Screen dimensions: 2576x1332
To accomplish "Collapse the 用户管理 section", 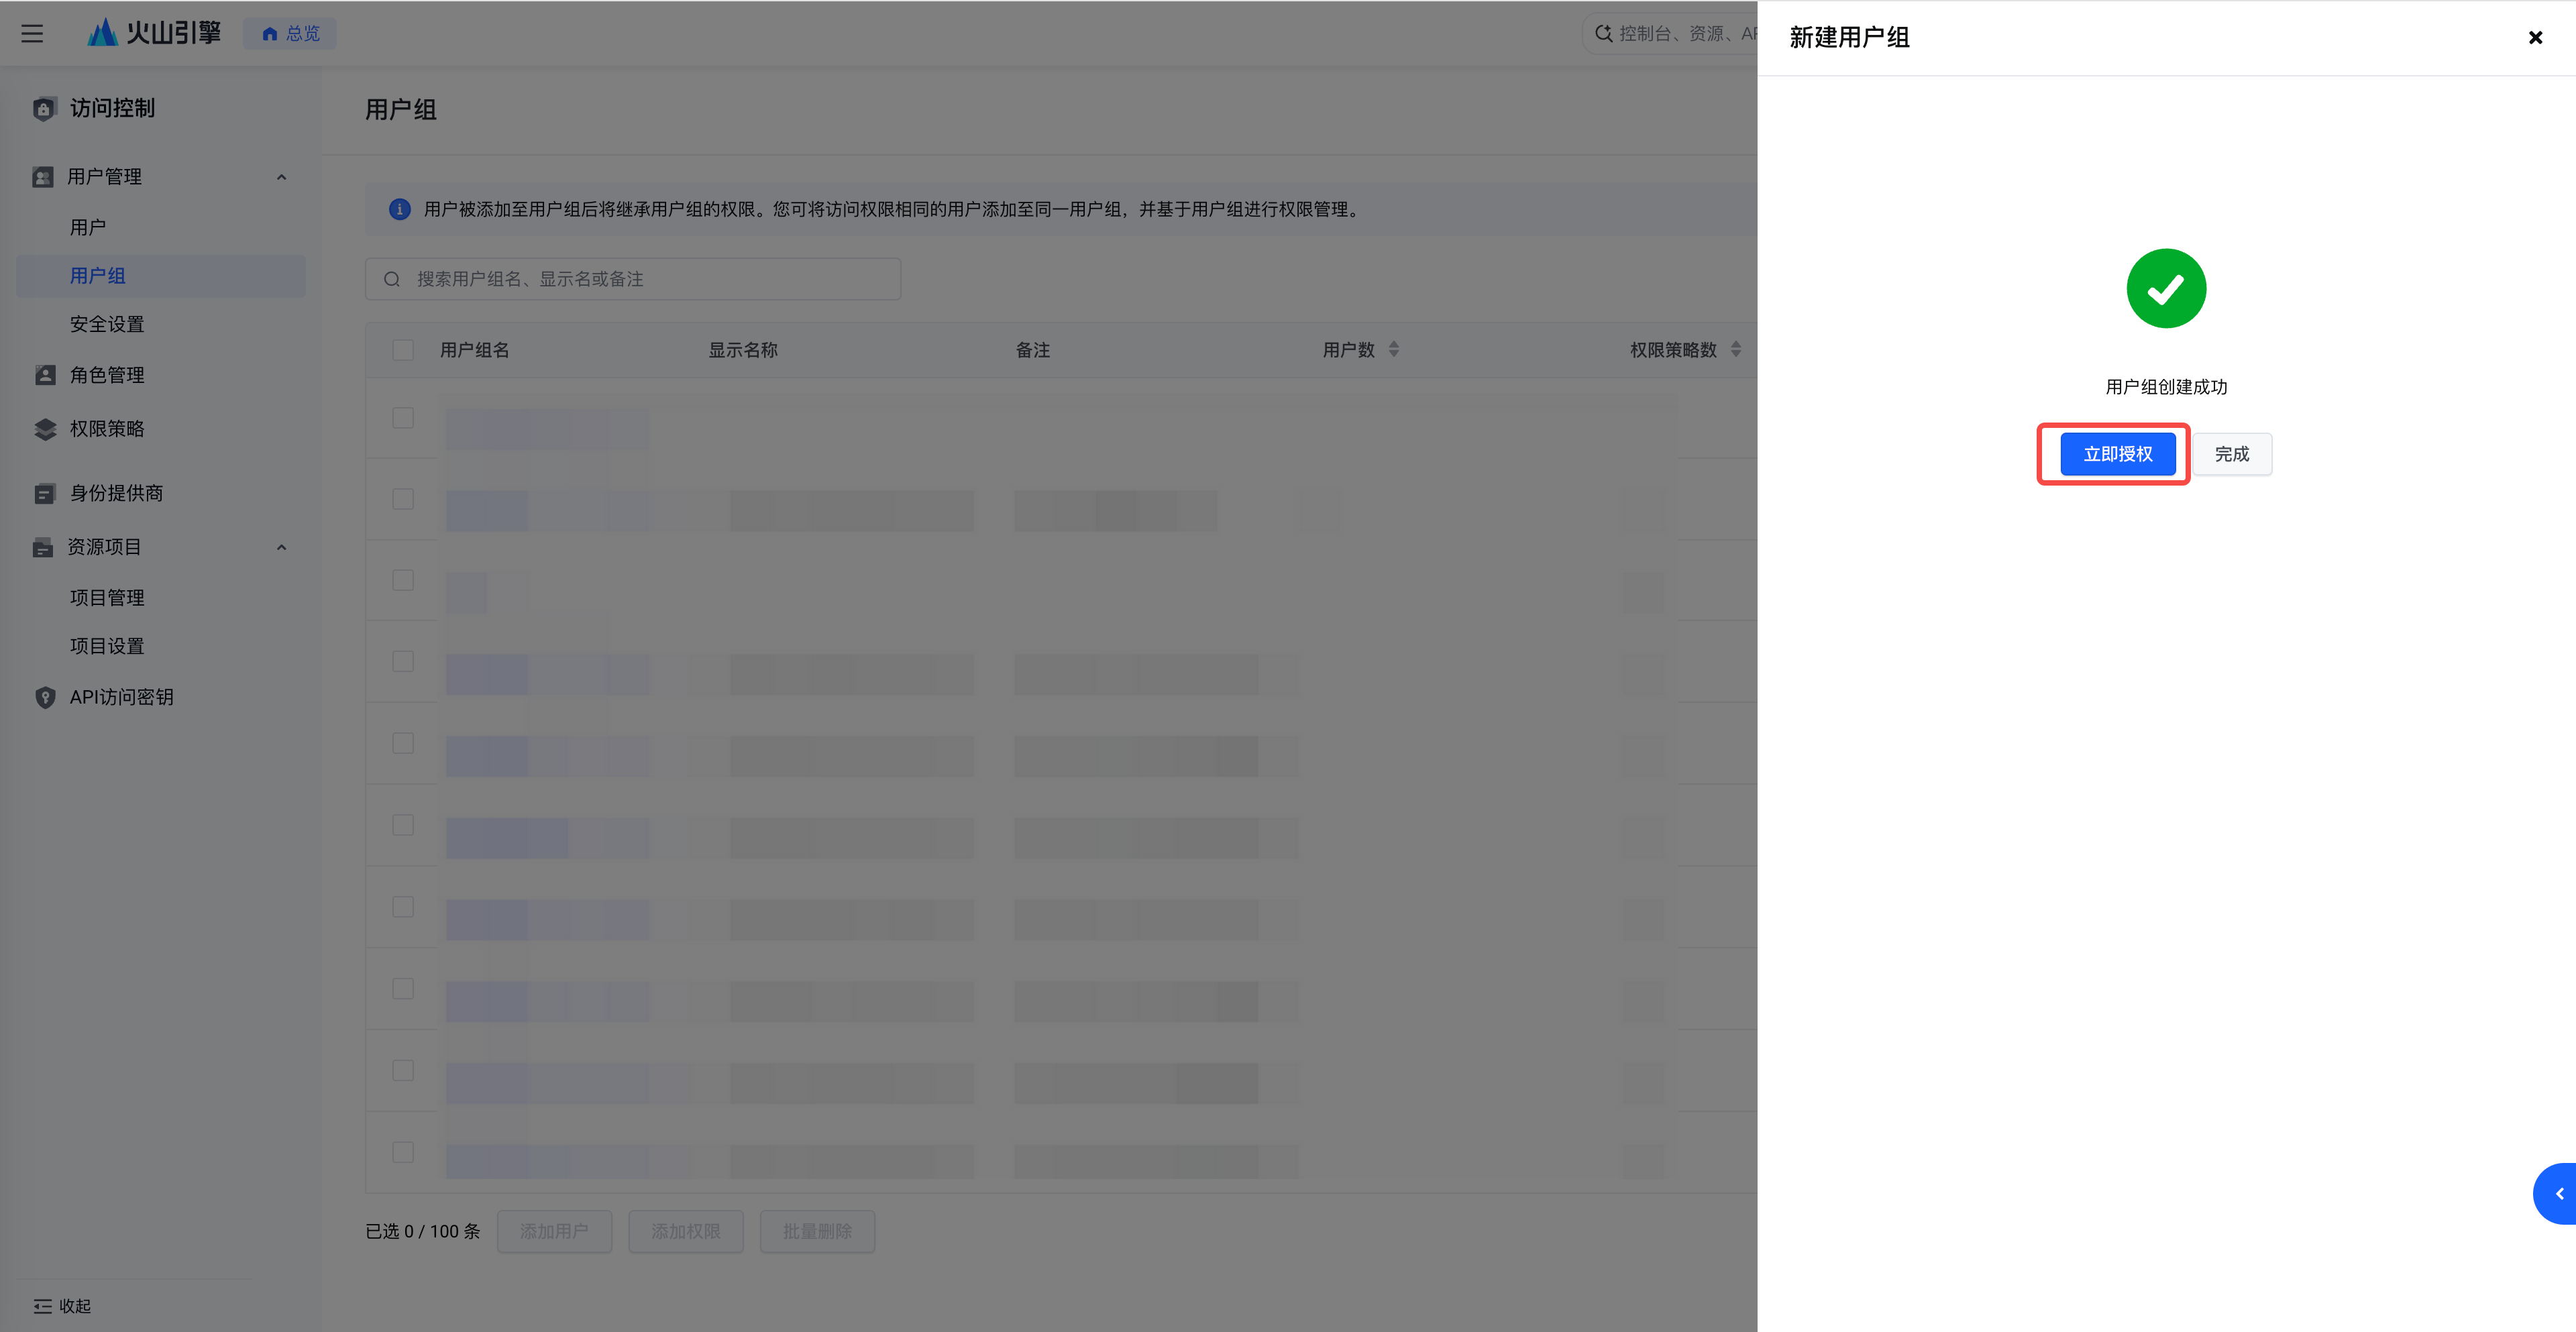I will click(282, 177).
